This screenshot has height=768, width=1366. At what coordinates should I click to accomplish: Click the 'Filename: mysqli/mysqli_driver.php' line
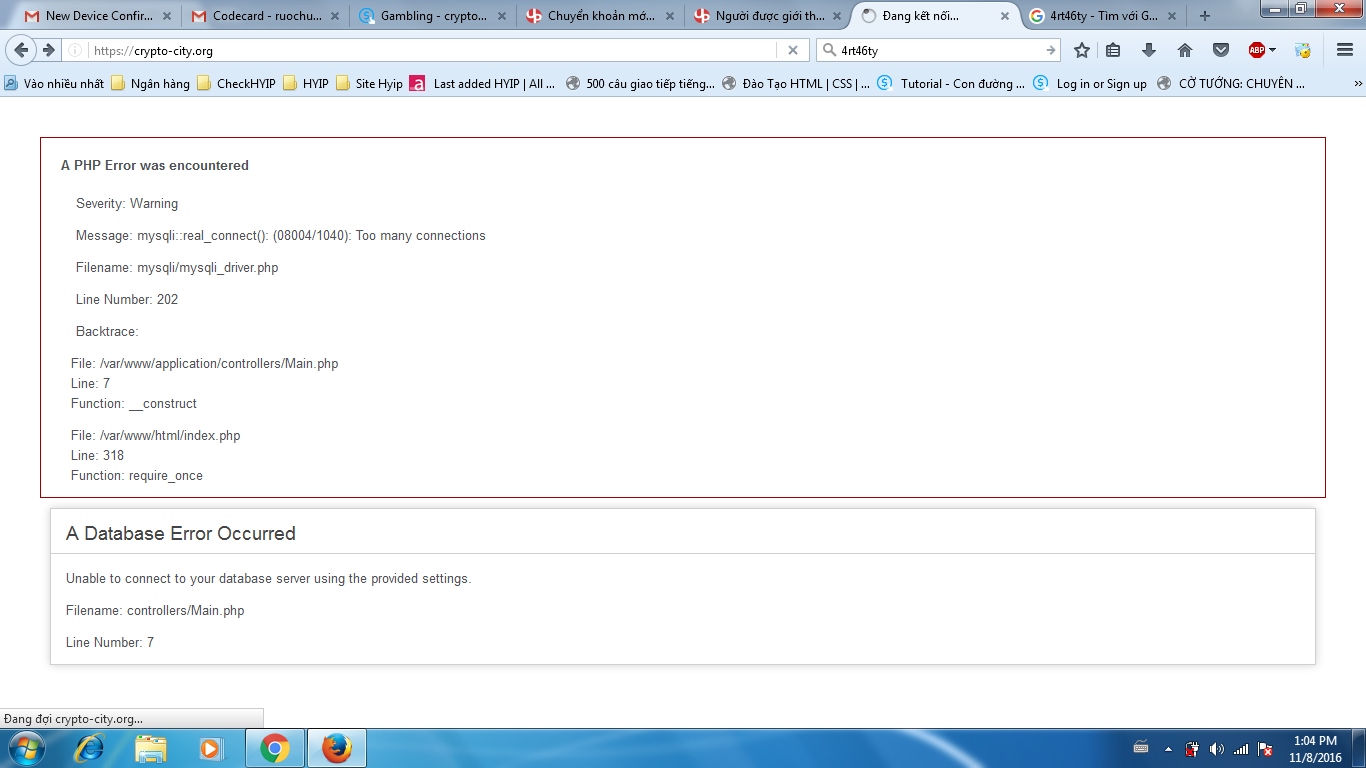[x=177, y=267]
